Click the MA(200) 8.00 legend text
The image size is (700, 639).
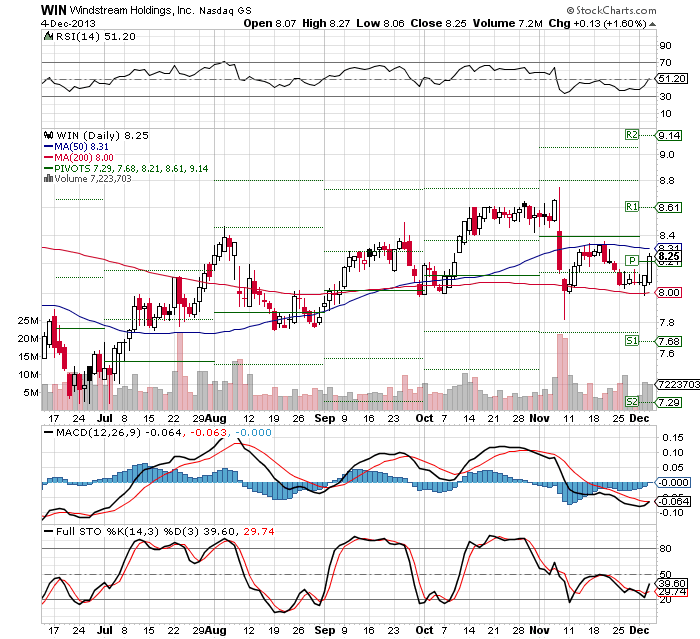point(84,158)
